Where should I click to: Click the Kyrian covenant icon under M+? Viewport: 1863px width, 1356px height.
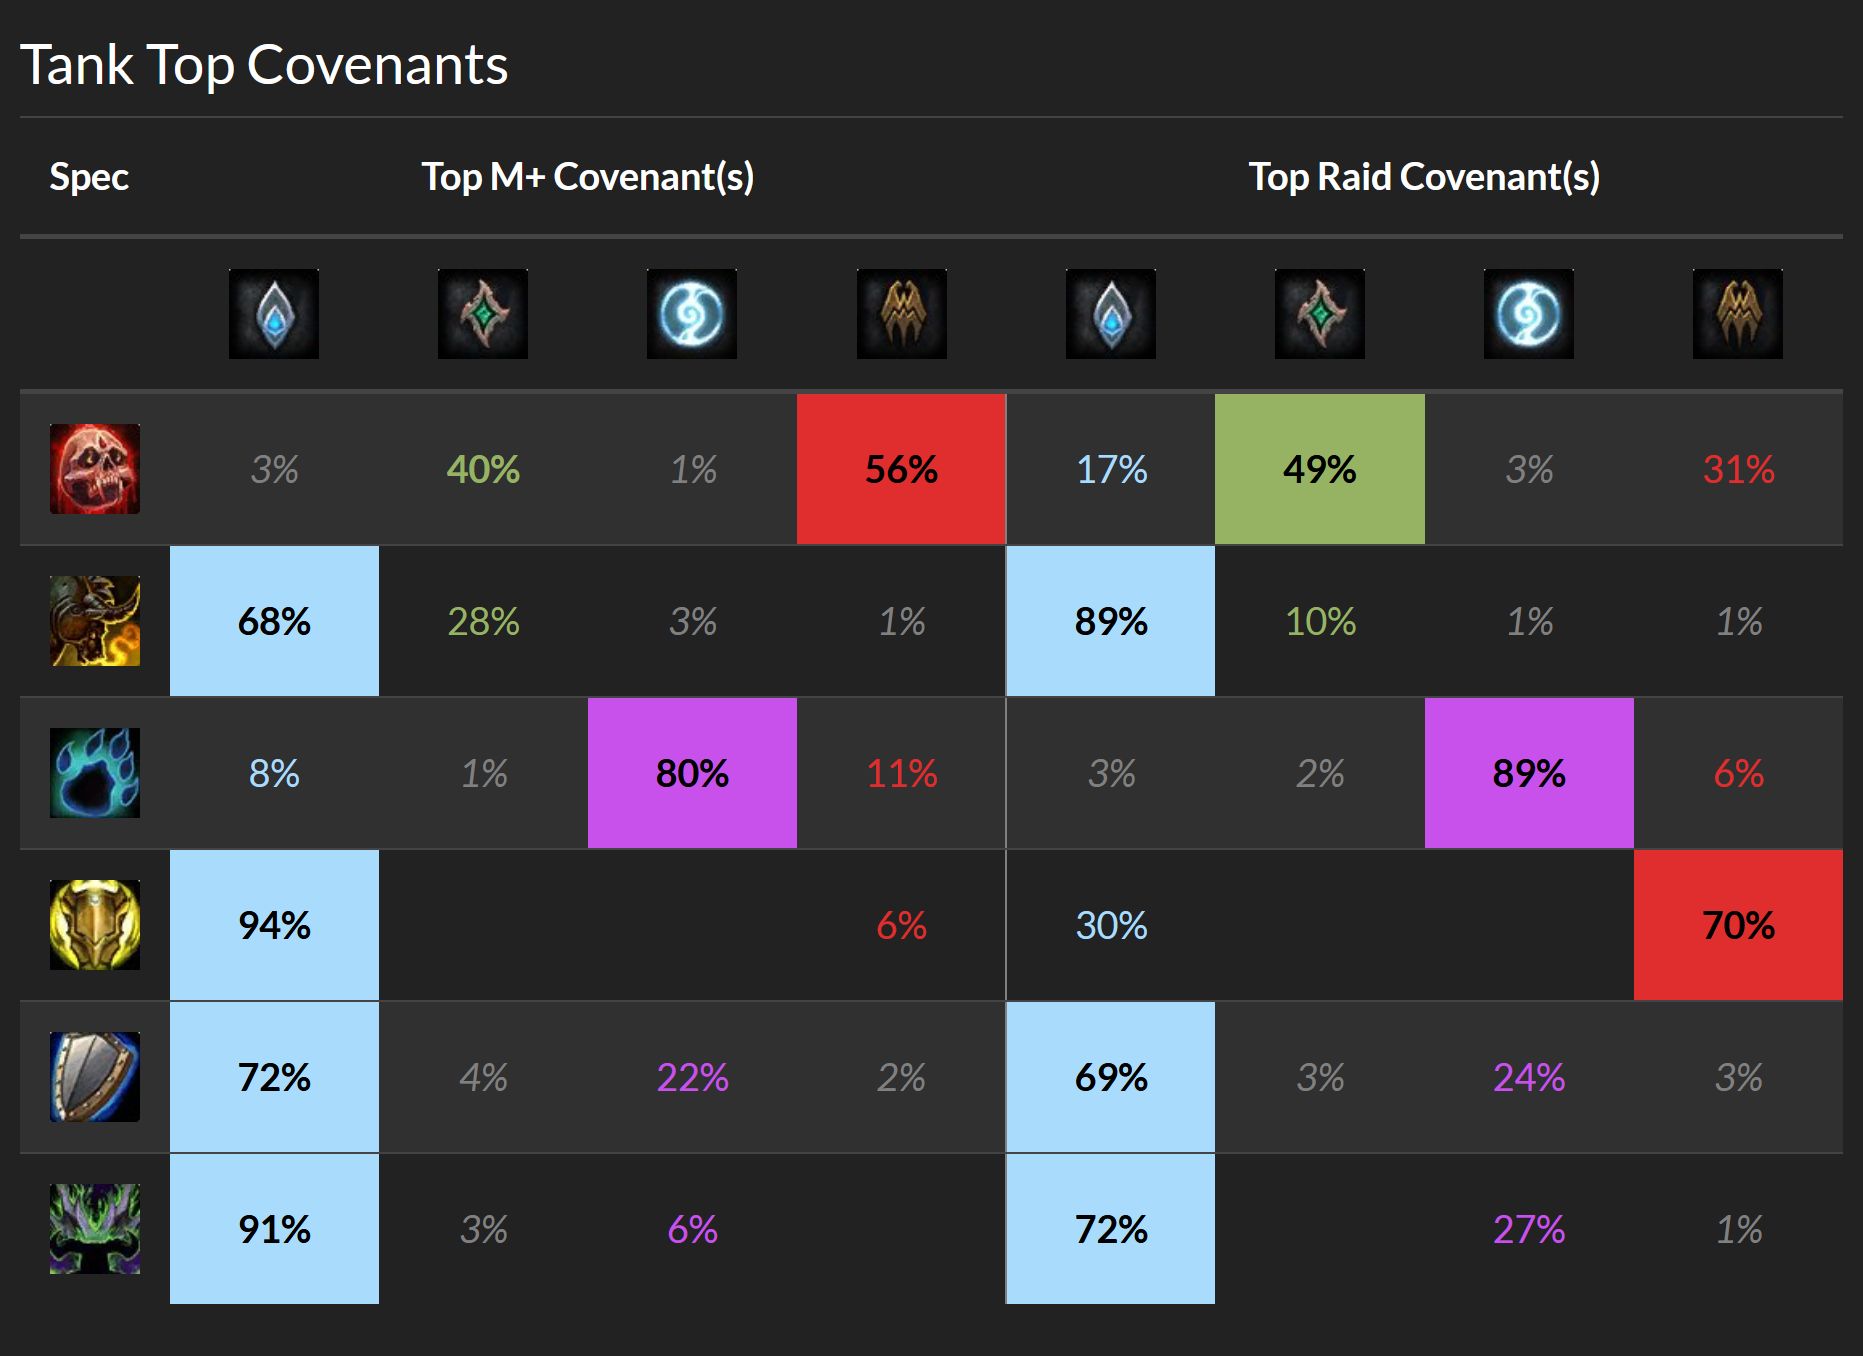click(x=274, y=314)
